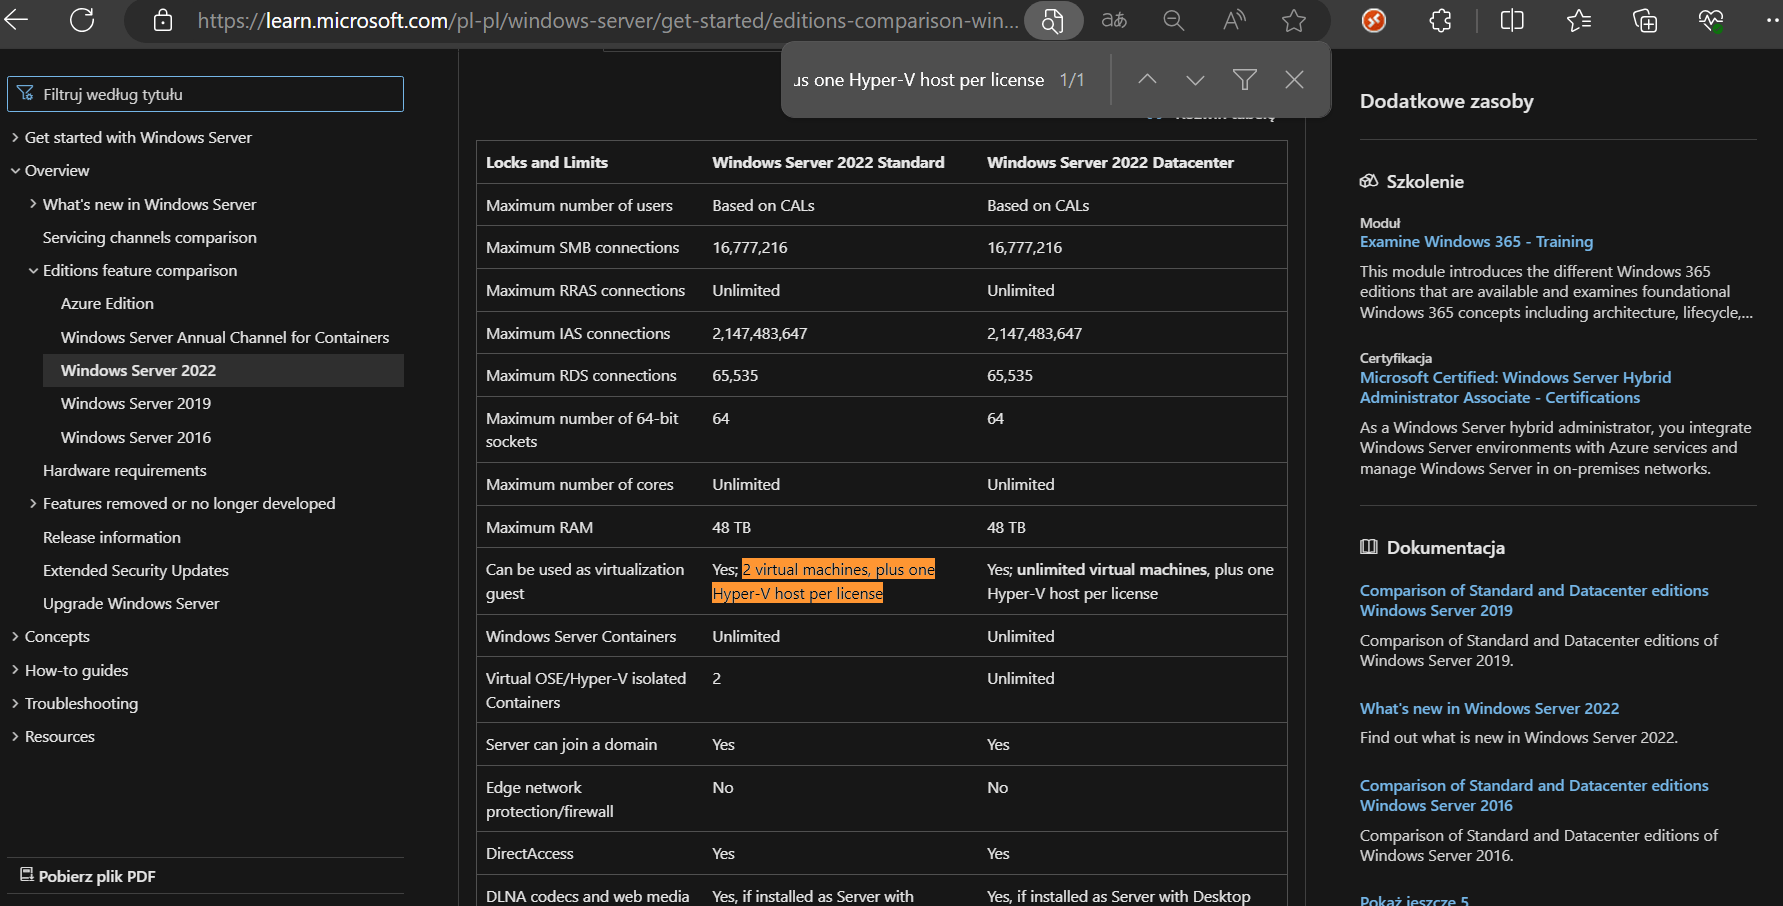Open Examine Windows 365 - Training link
The width and height of the screenshot is (1783, 906).
[1476, 242]
